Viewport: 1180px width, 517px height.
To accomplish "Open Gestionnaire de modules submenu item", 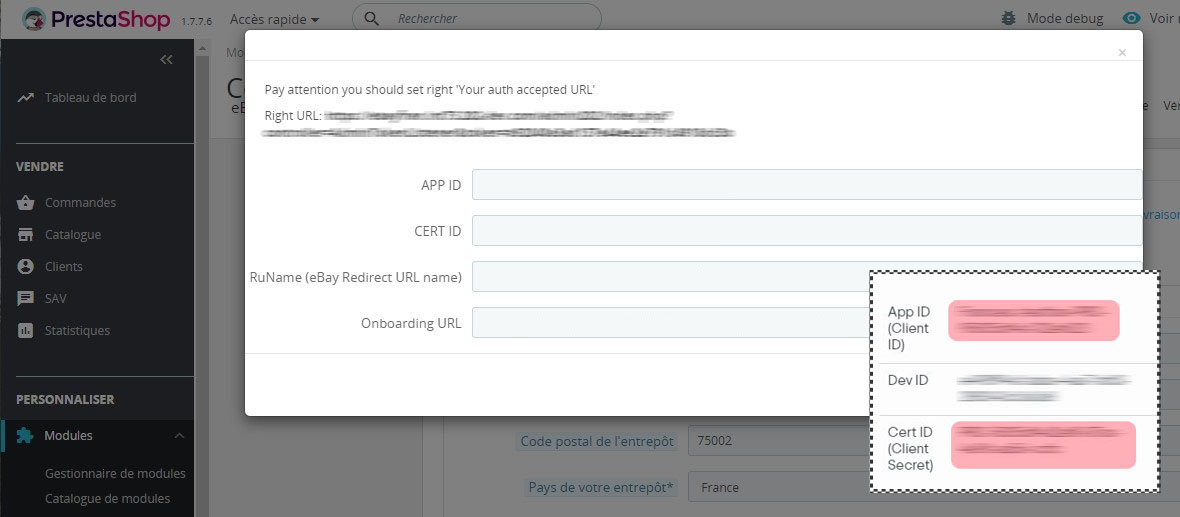I will point(115,473).
